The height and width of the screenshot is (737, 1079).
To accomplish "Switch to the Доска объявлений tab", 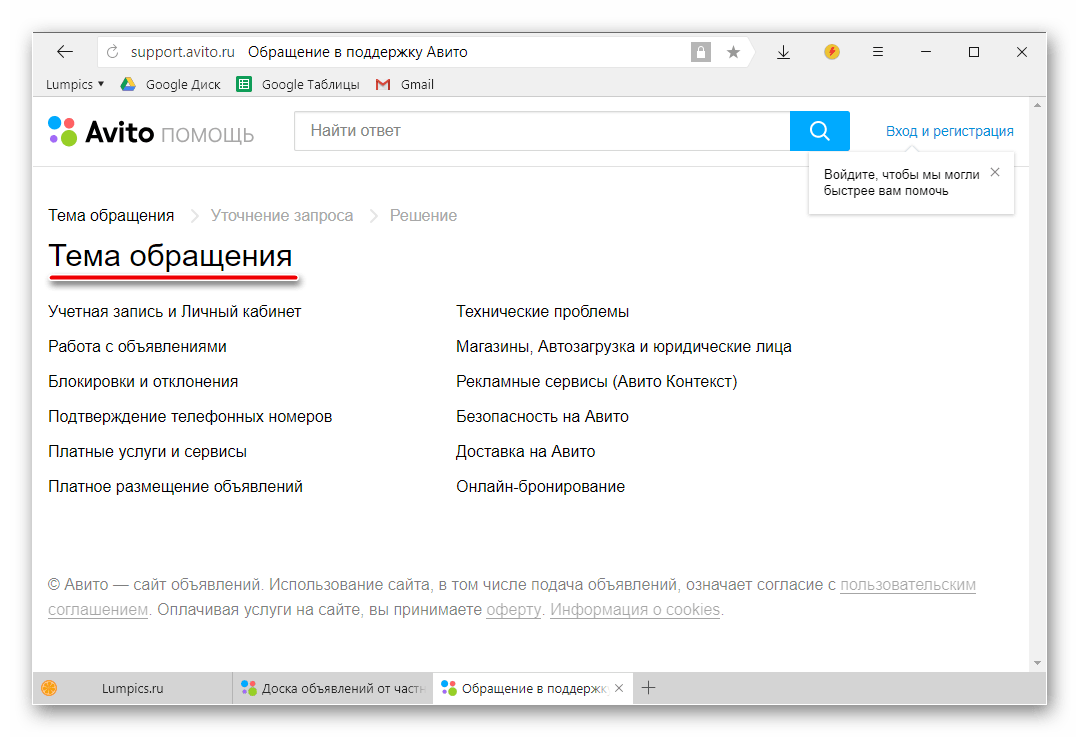I will pos(333,688).
